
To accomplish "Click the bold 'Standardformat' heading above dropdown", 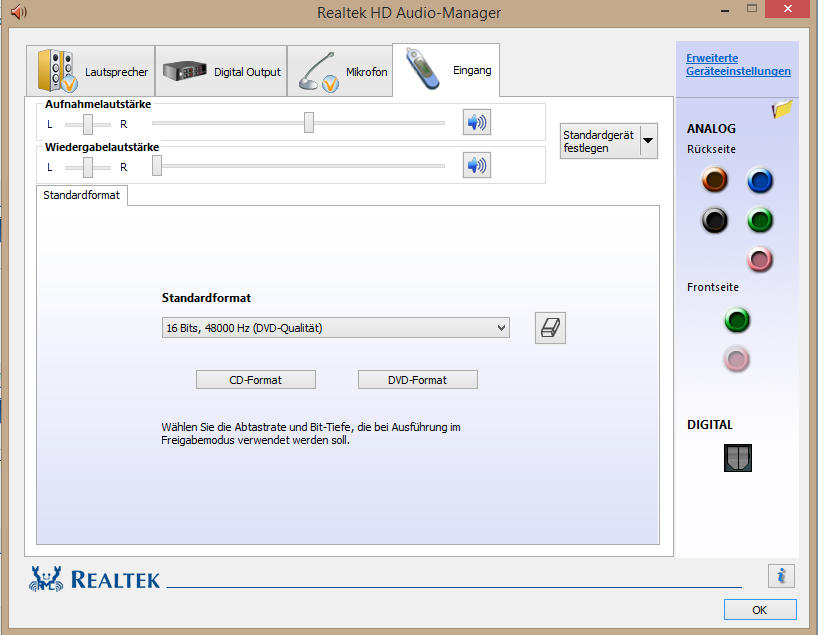I will [x=206, y=298].
